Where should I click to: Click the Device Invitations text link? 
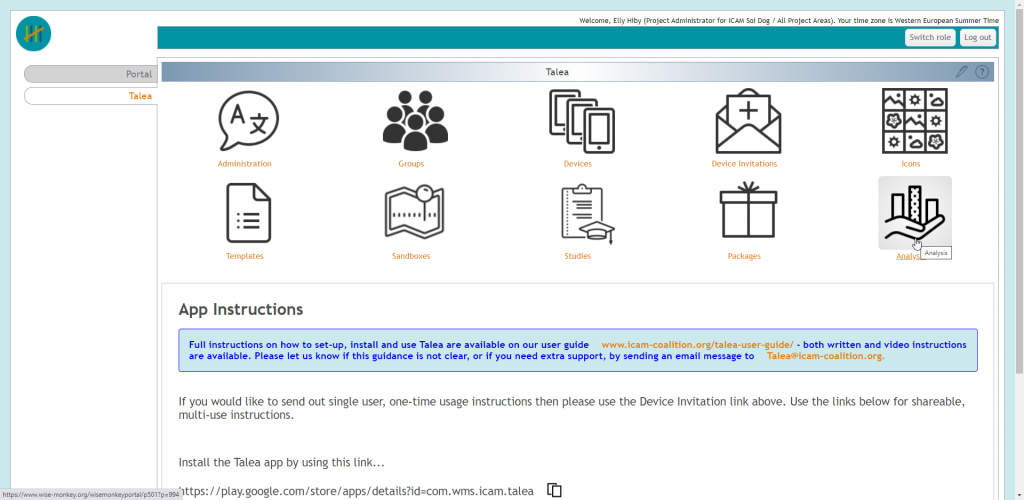point(744,164)
